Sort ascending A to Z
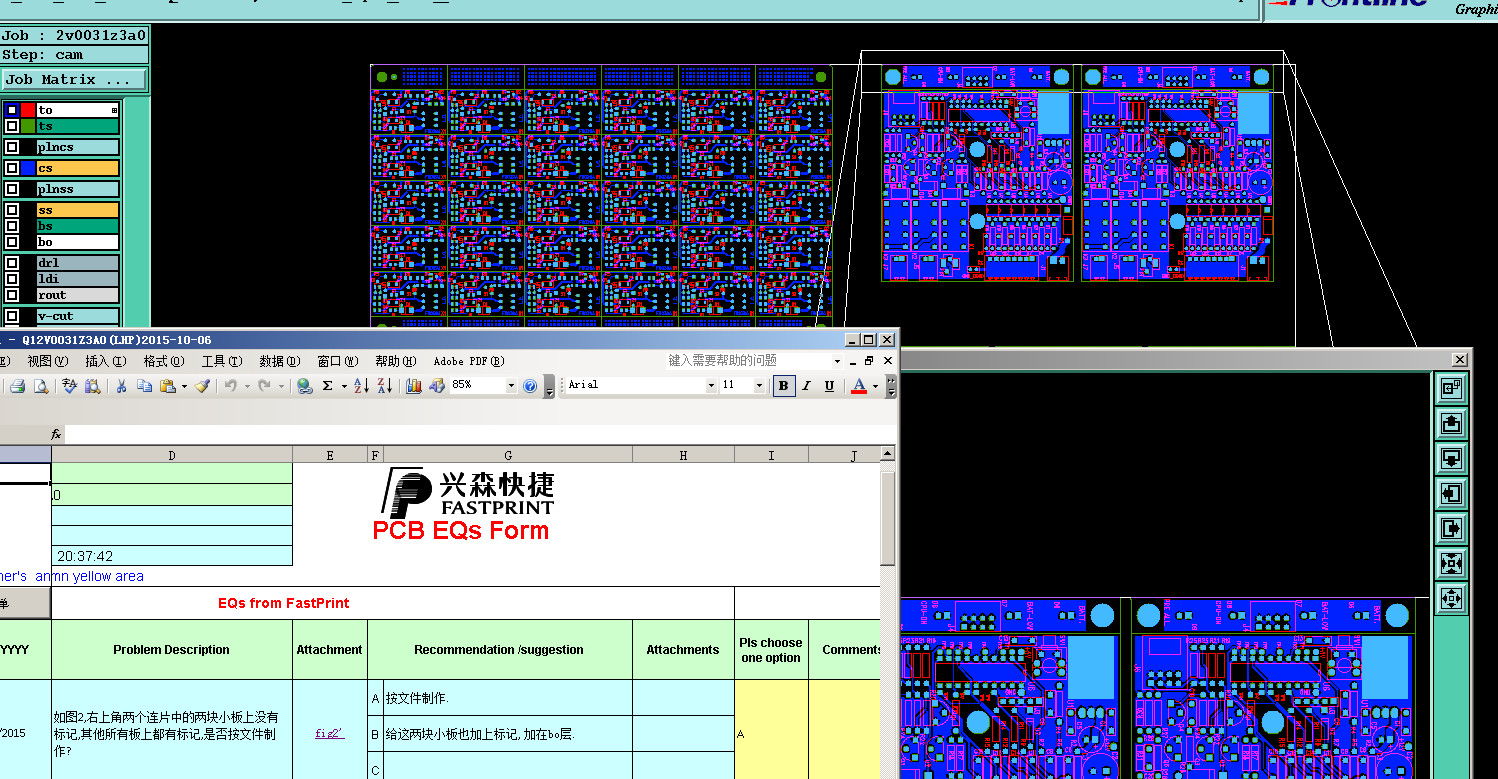 pyautogui.click(x=362, y=386)
